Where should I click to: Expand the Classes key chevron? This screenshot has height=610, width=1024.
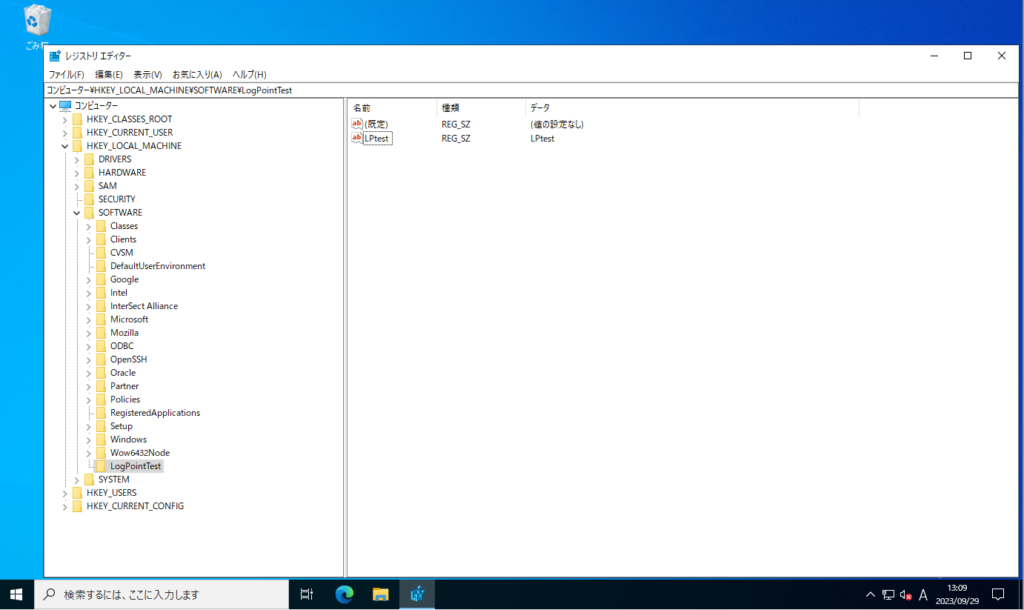click(88, 227)
